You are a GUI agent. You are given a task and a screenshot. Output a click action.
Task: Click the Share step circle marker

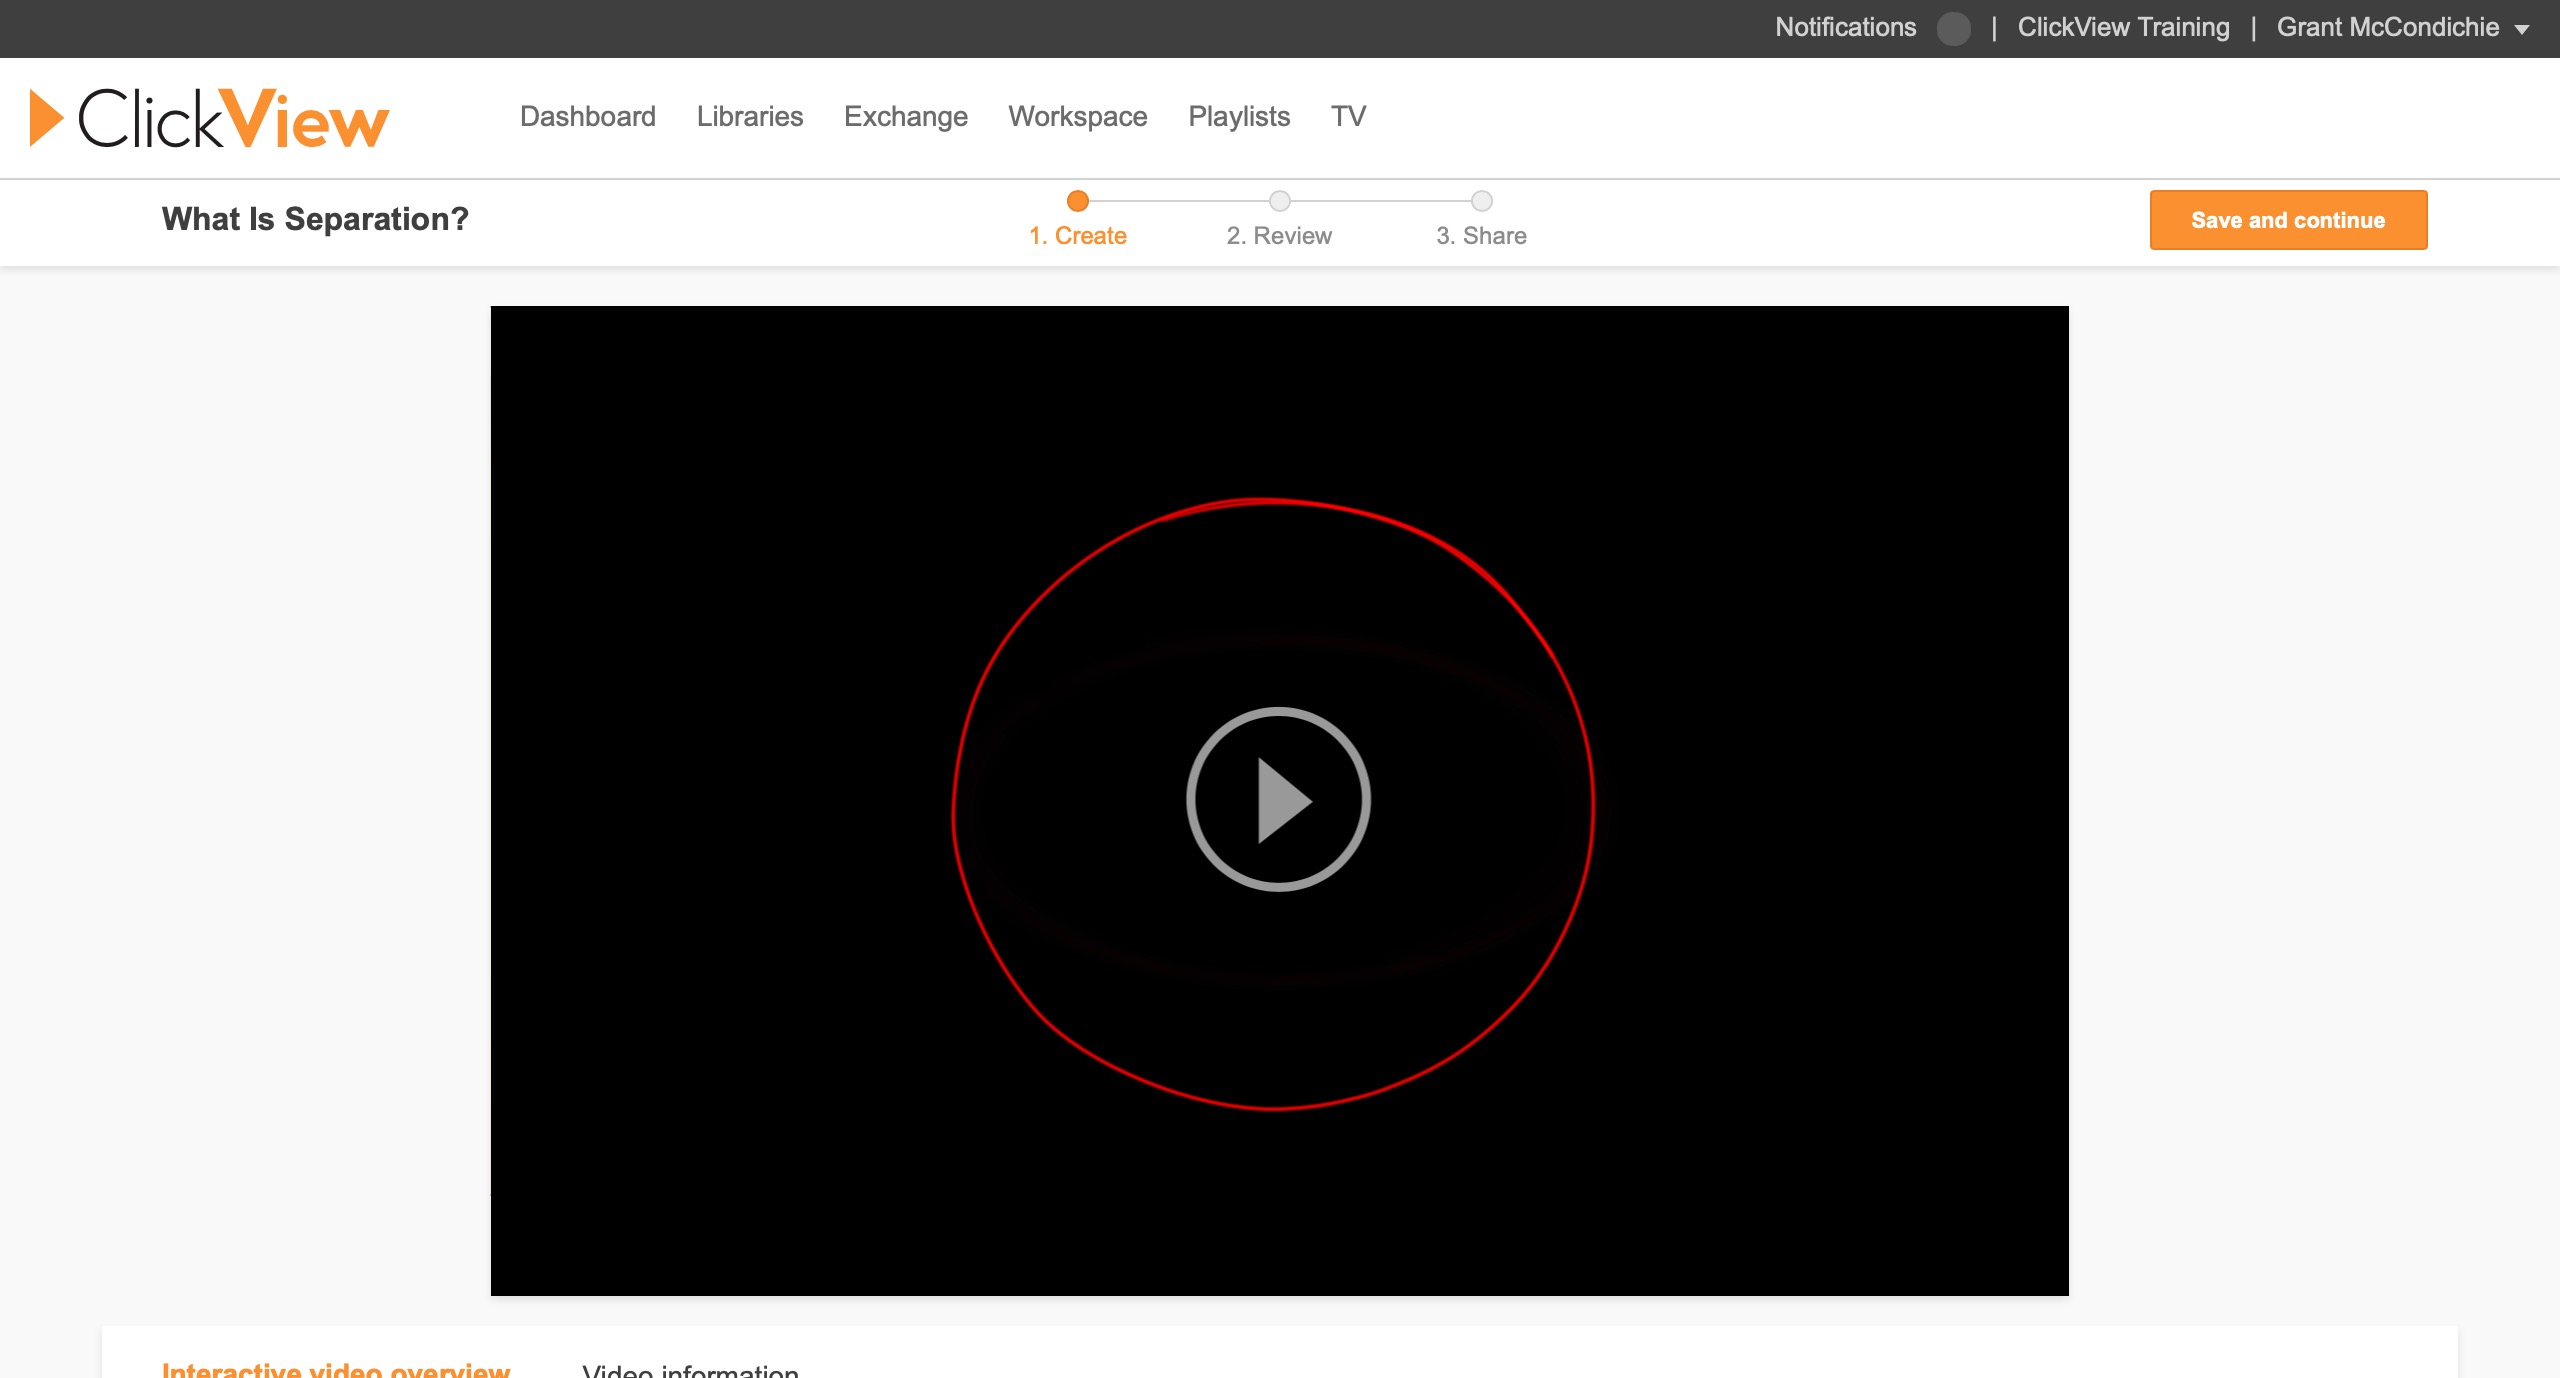click(x=1481, y=201)
